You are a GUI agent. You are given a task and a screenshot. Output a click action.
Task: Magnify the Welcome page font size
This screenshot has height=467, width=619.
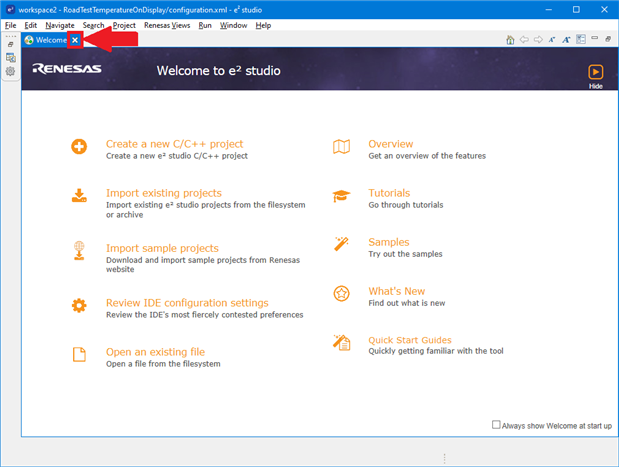[x=566, y=39]
